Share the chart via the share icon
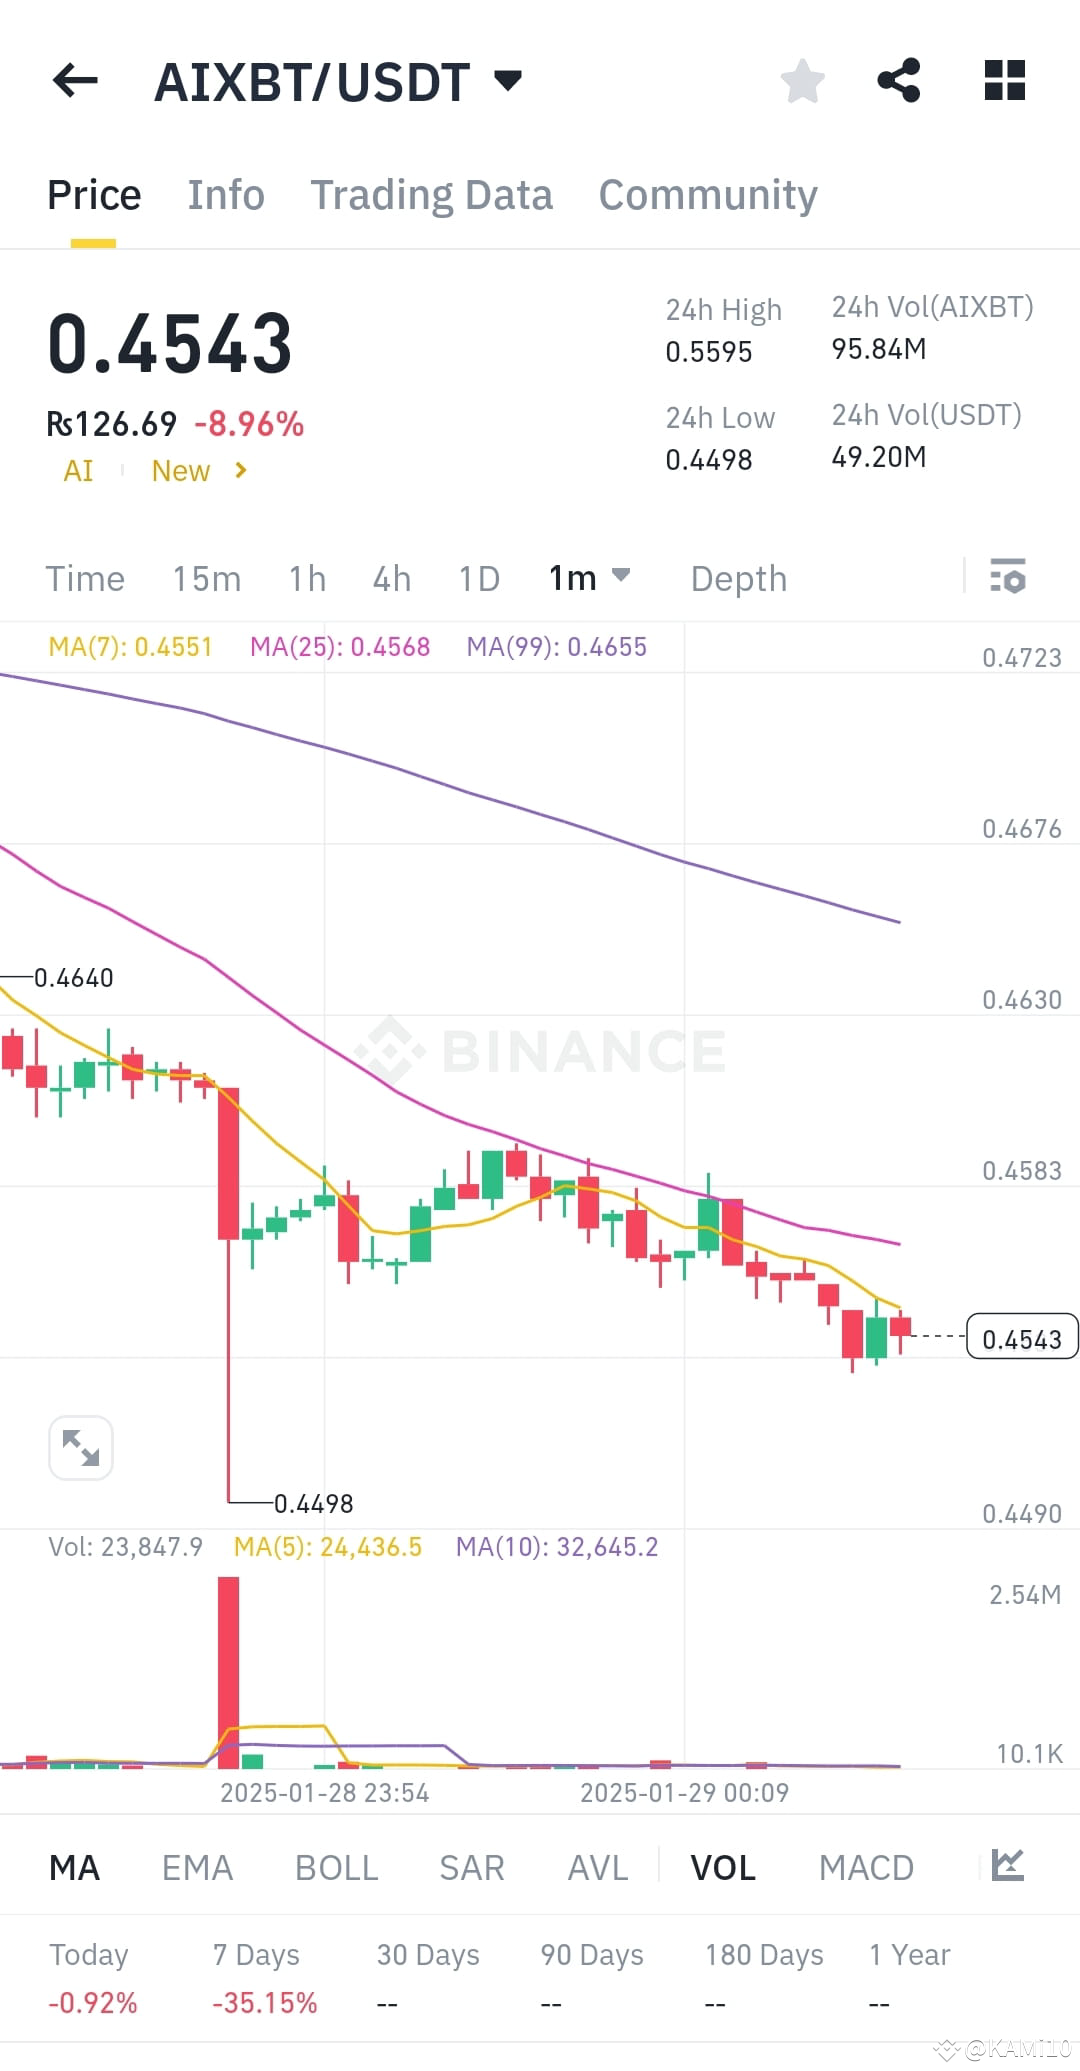This screenshot has width=1080, height=2071. (898, 81)
